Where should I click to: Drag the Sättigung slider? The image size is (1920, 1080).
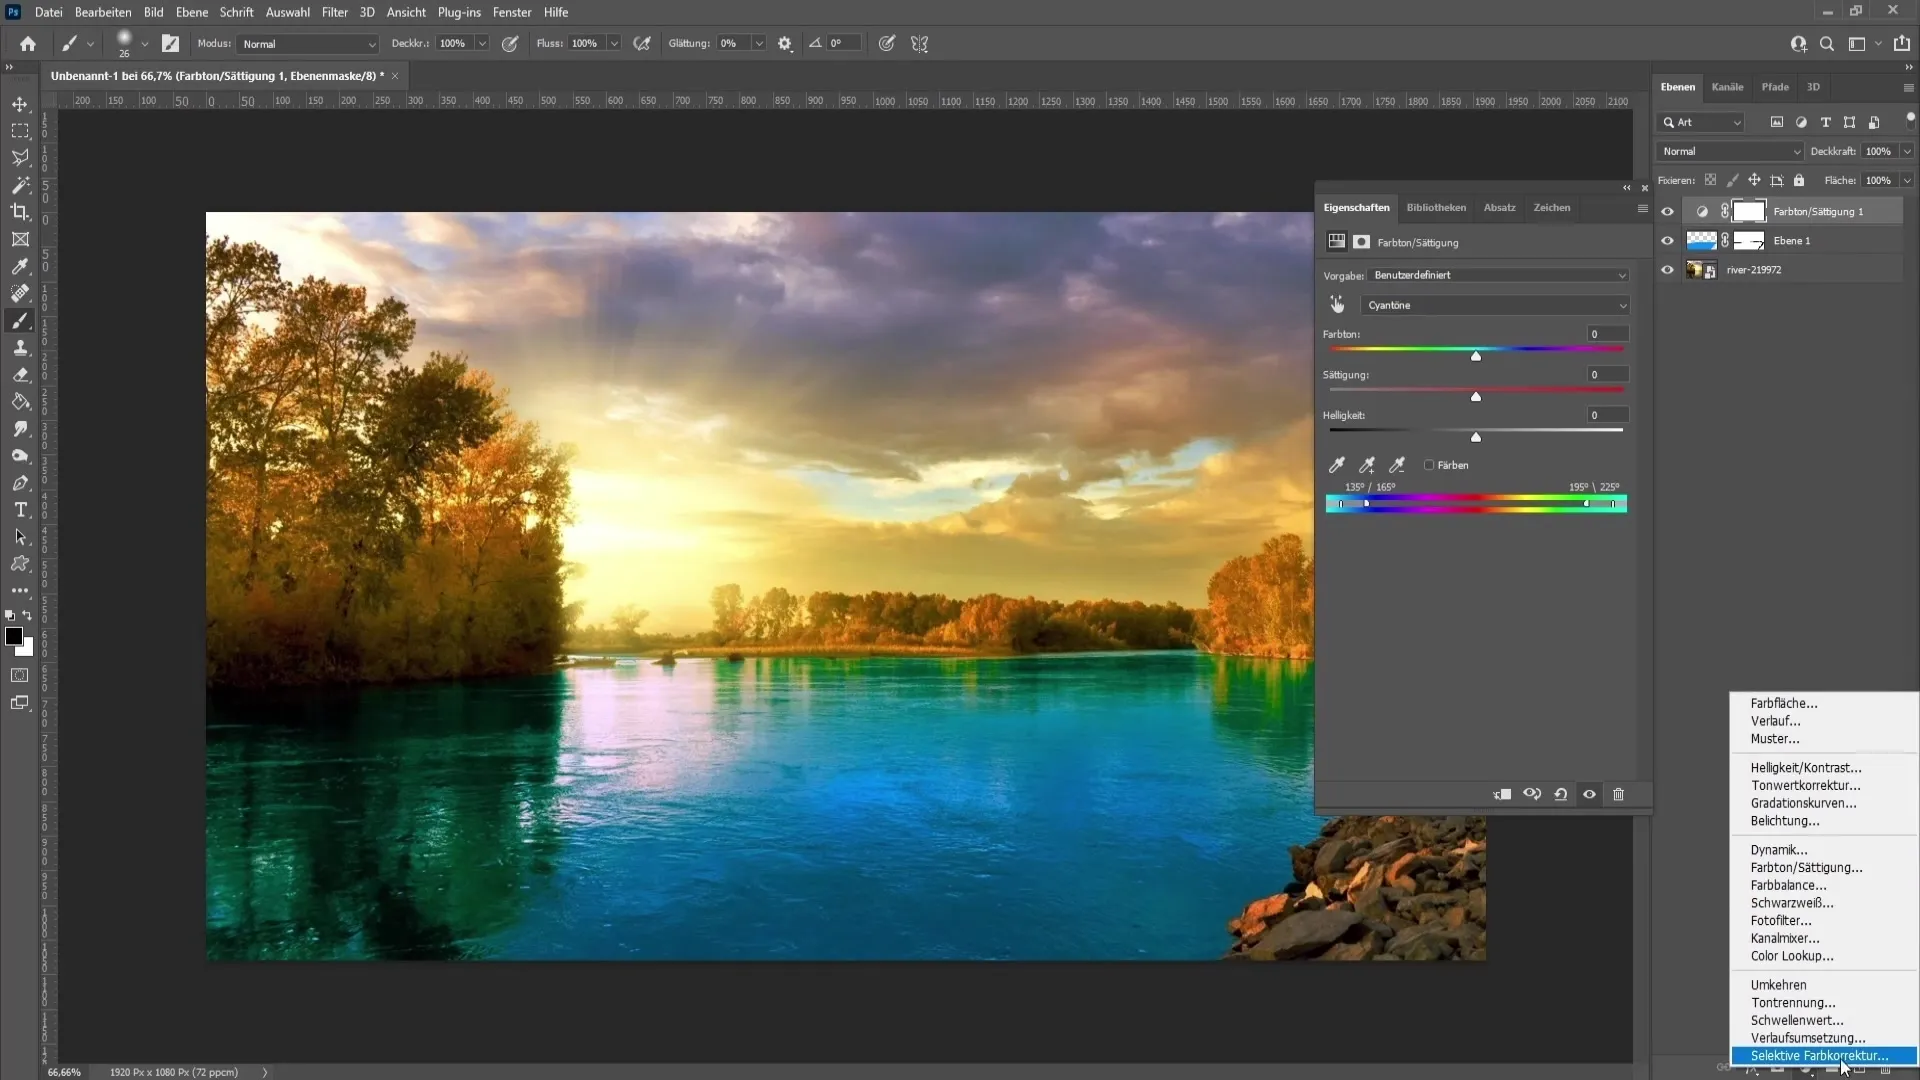click(1476, 396)
